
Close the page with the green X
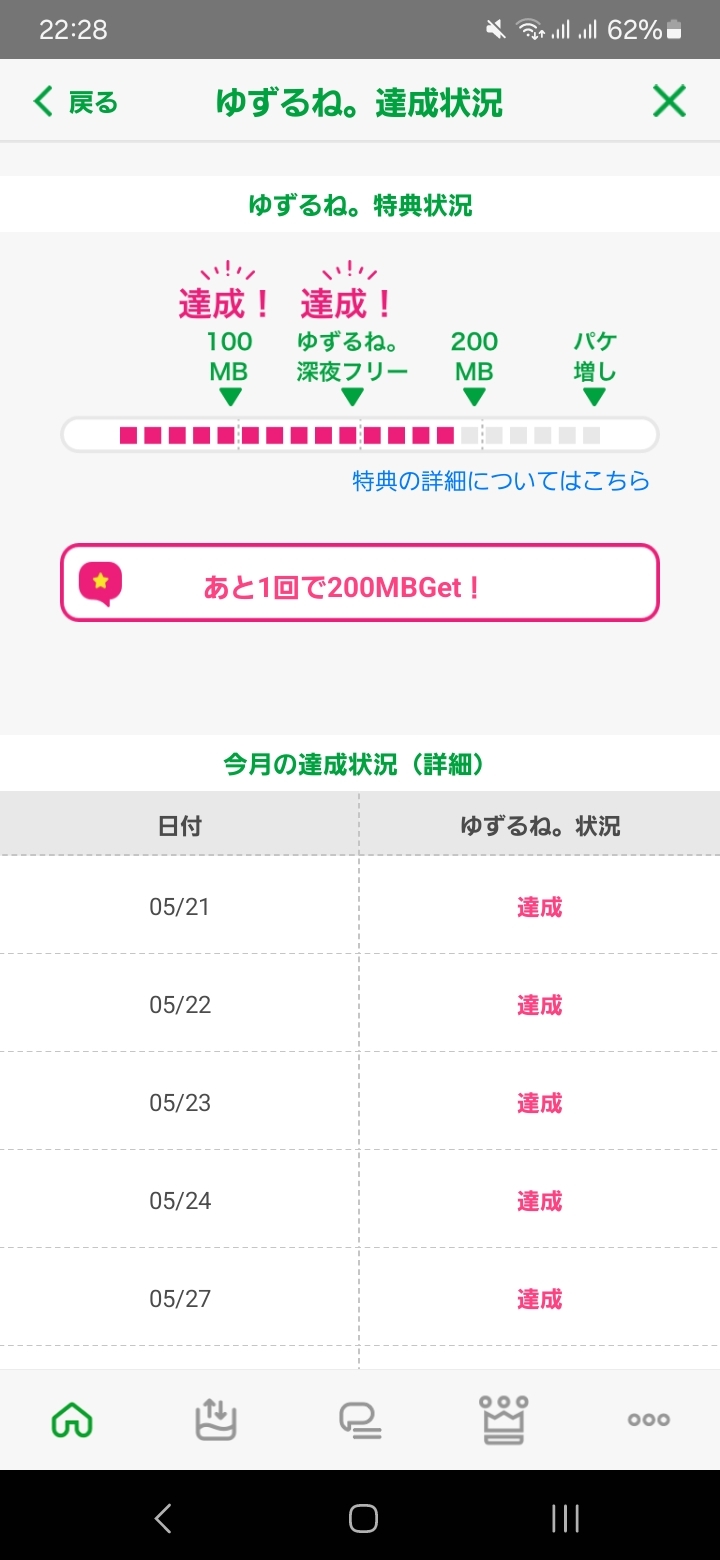(669, 101)
